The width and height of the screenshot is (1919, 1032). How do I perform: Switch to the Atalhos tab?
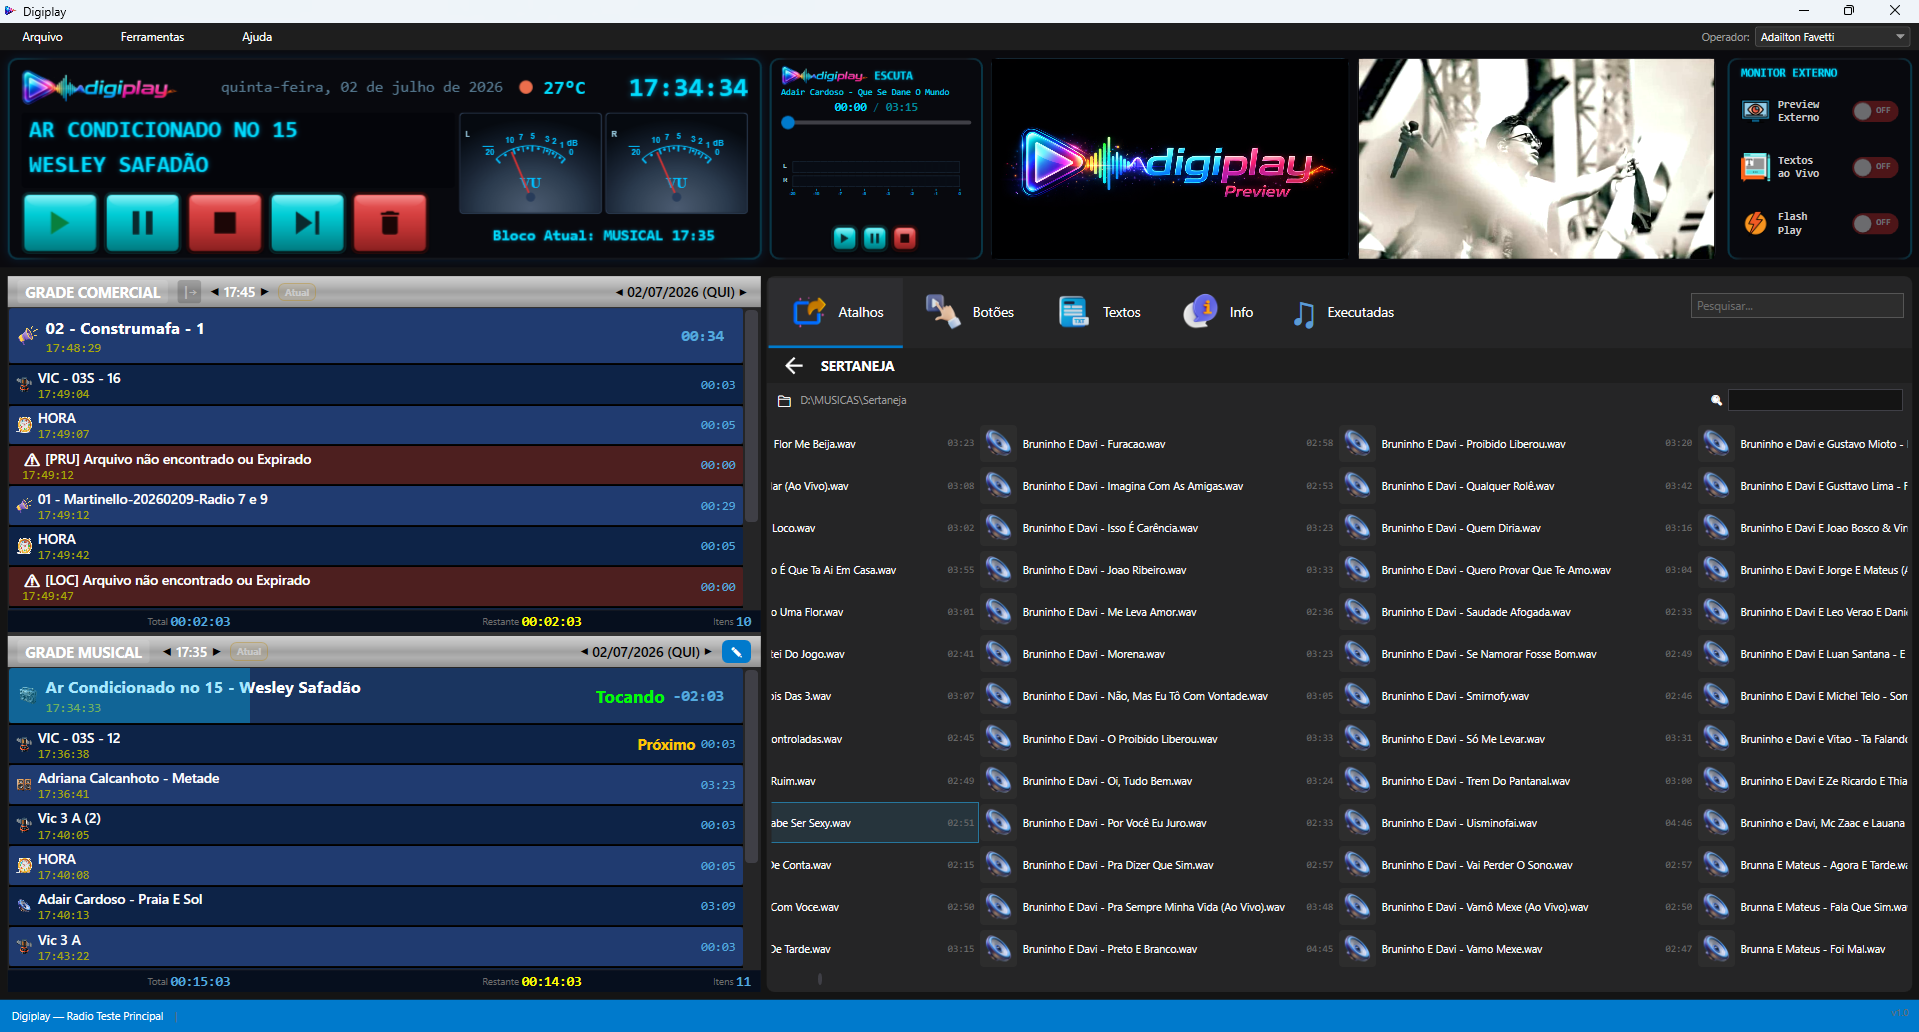838,312
